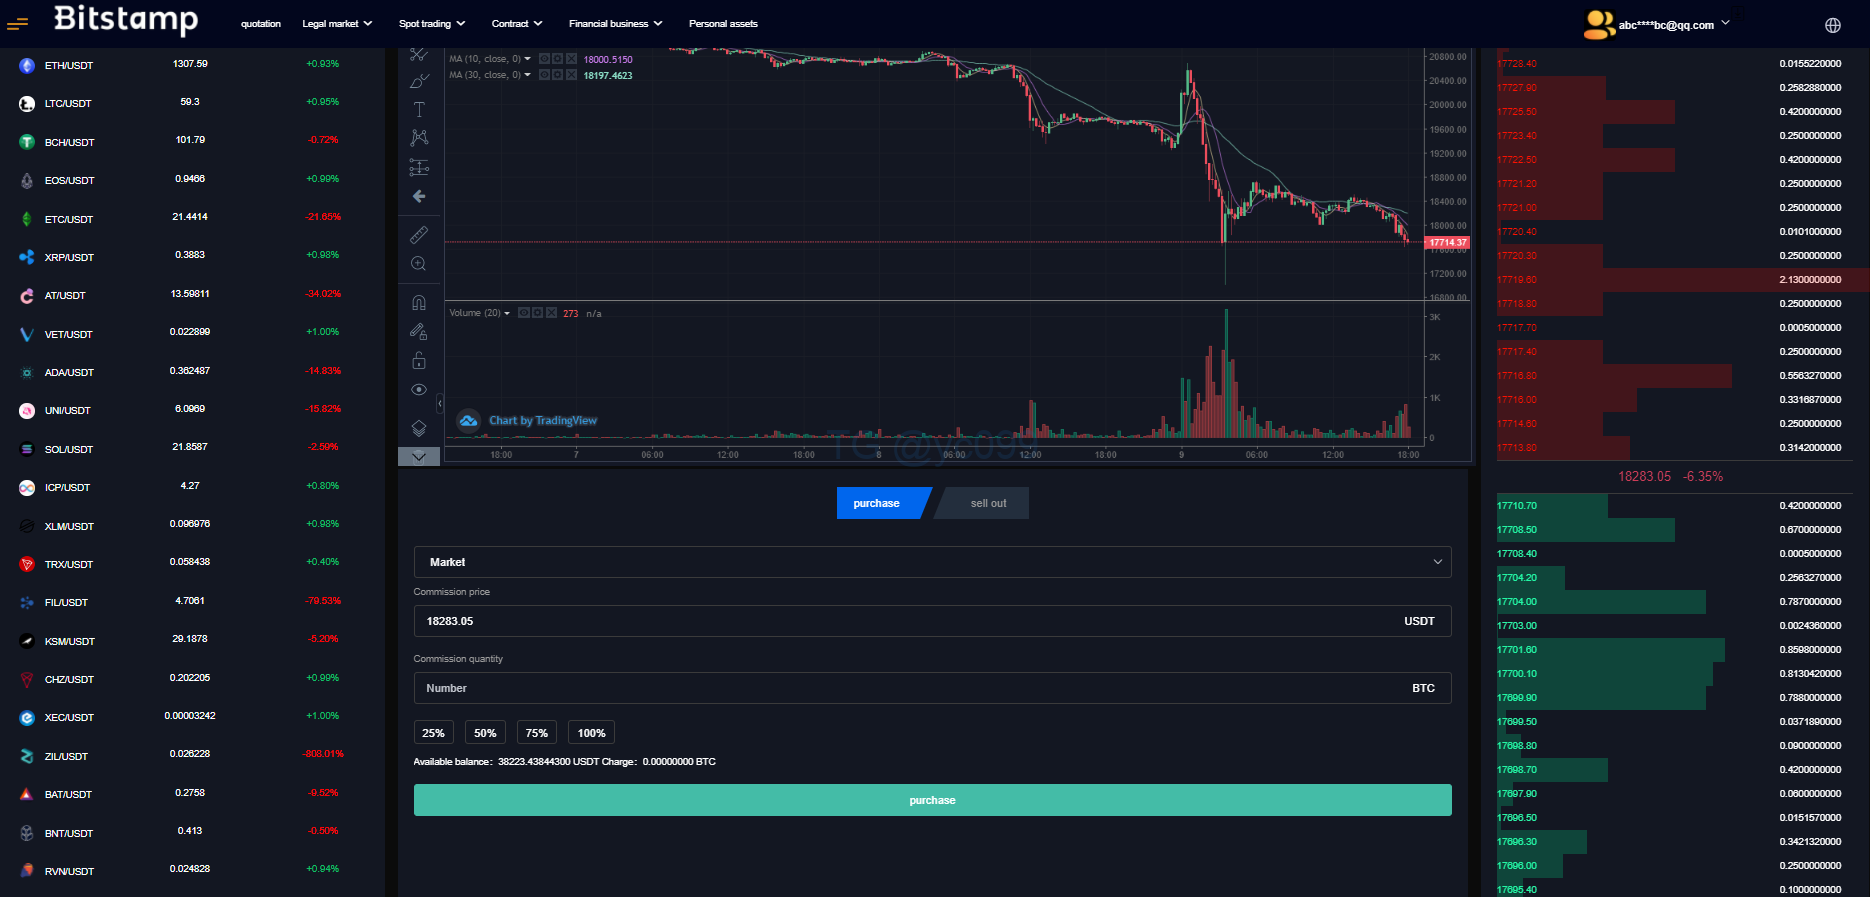Hide all drawings with eye icon
Image resolution: width=1870 pixels, height=897 pixels.
[419, 389]
